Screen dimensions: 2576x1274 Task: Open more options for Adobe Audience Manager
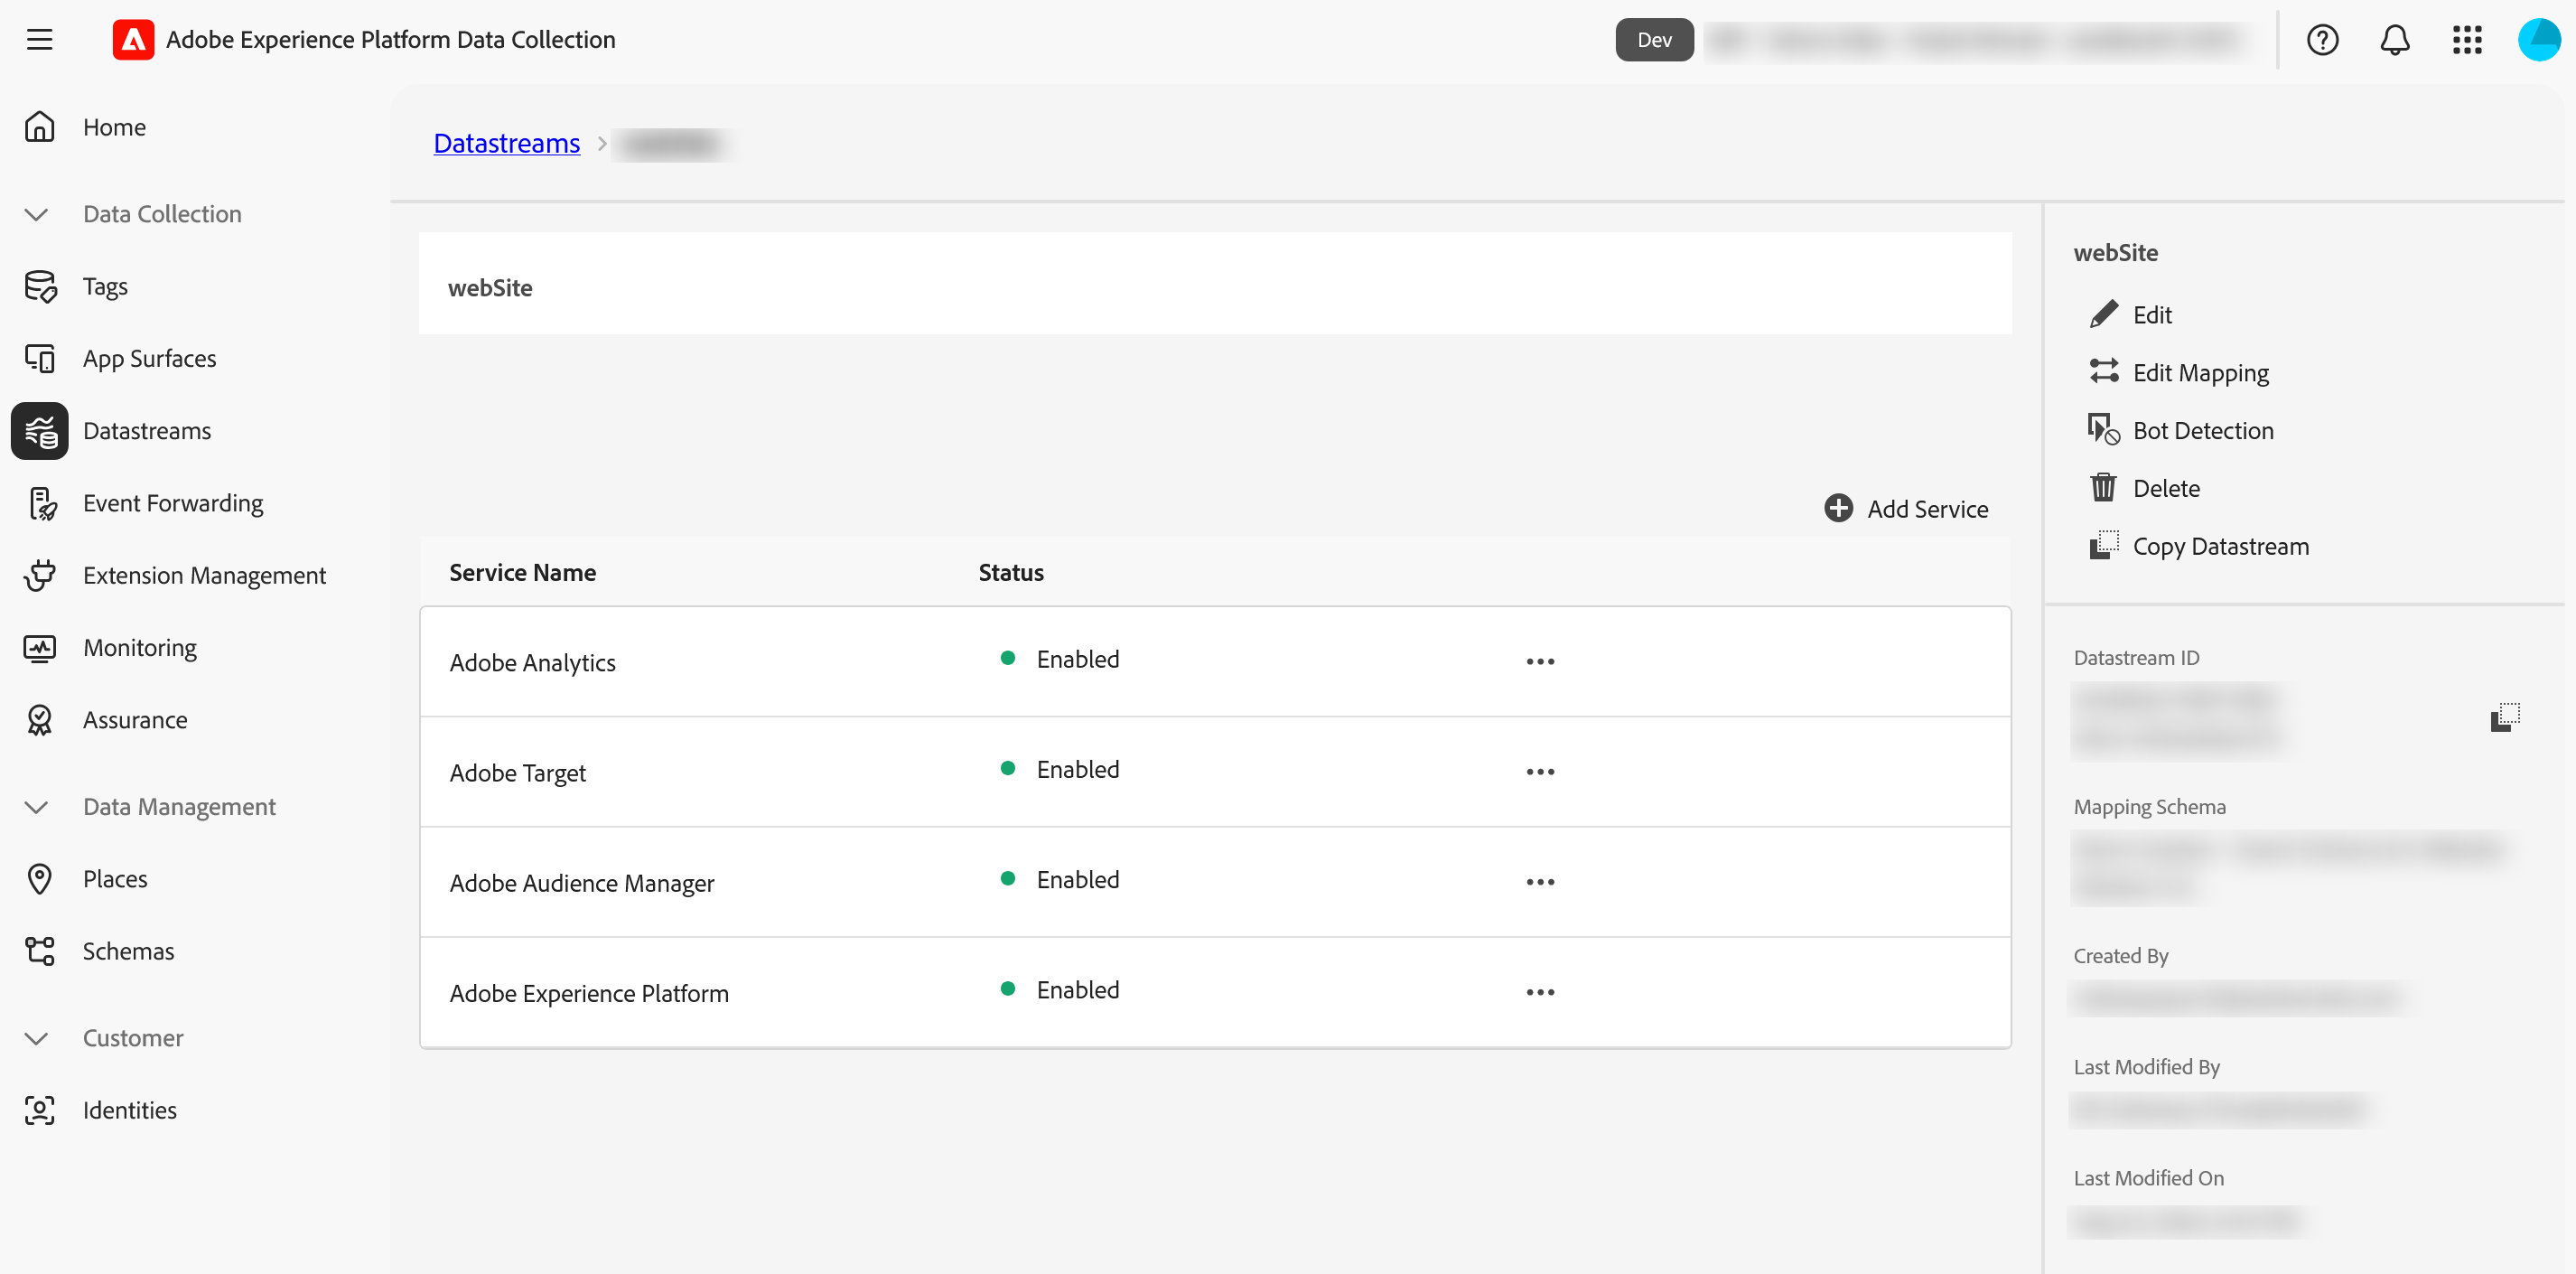coord(1540,881)
